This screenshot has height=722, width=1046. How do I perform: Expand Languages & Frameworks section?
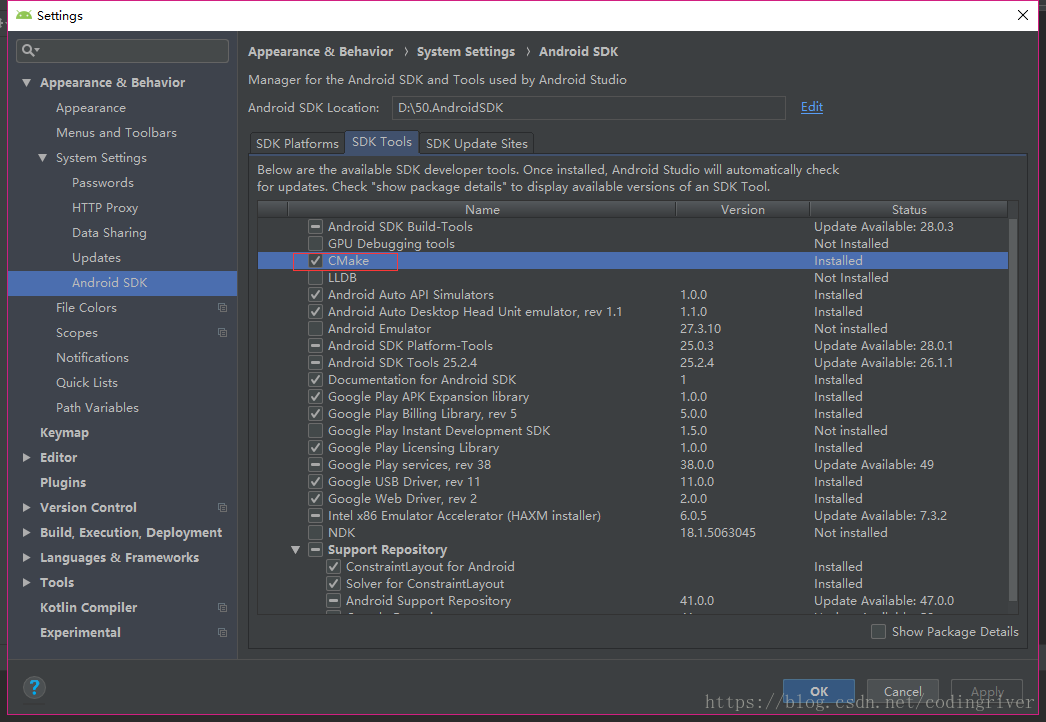tap(27, 558)
